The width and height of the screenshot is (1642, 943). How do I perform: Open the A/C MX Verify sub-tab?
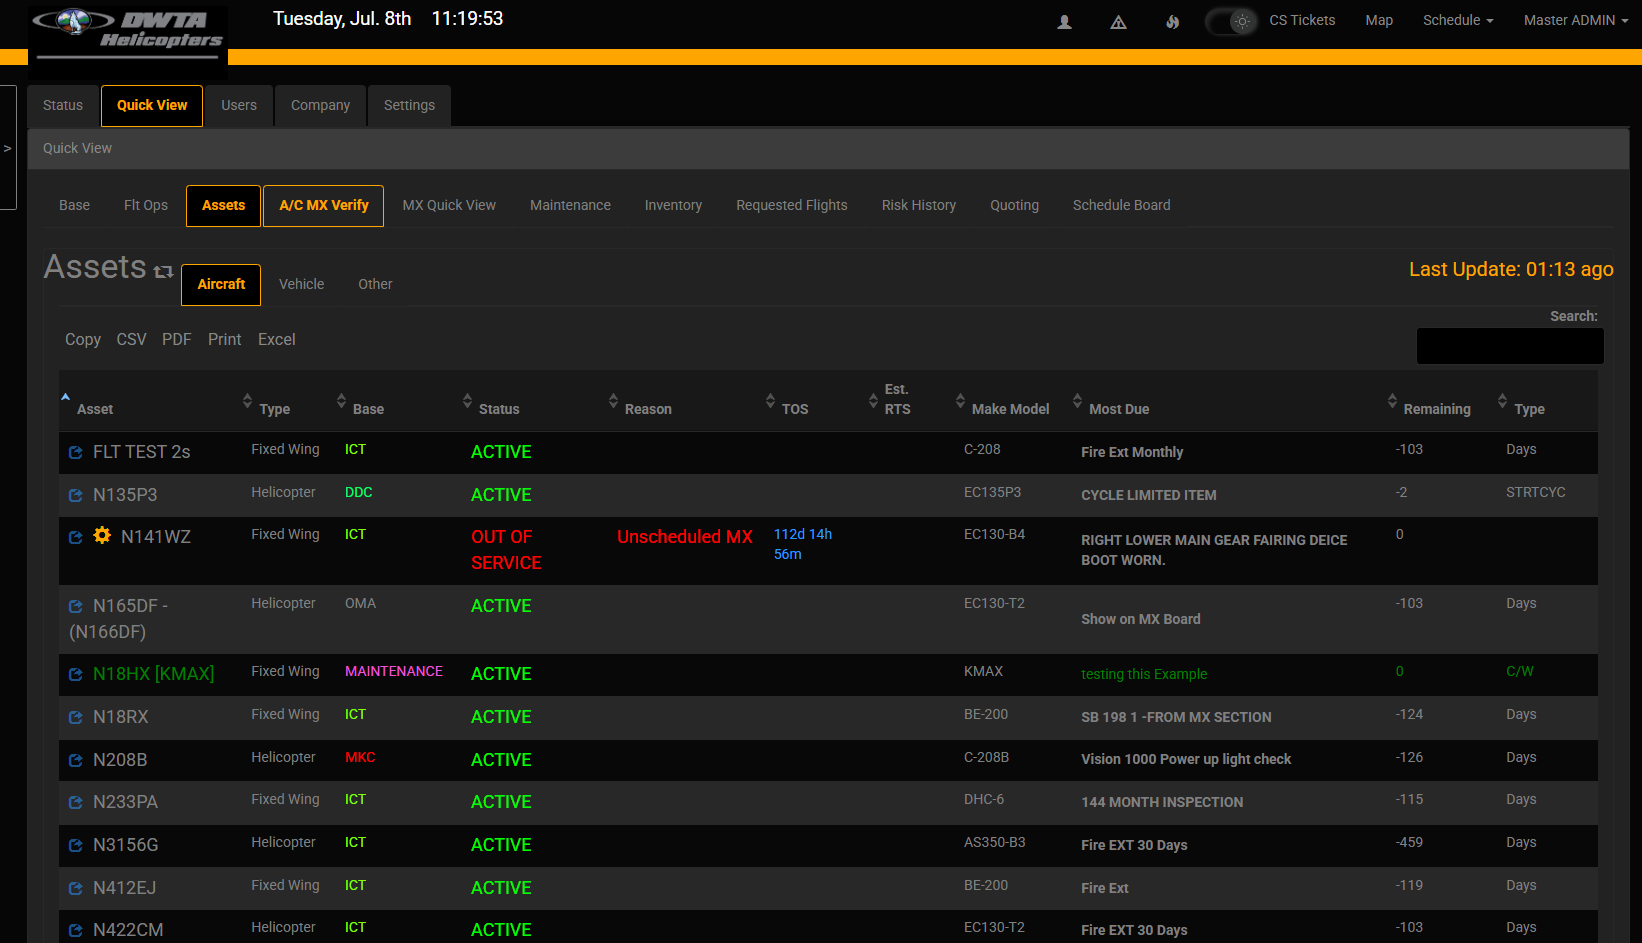tap(324, 205)
